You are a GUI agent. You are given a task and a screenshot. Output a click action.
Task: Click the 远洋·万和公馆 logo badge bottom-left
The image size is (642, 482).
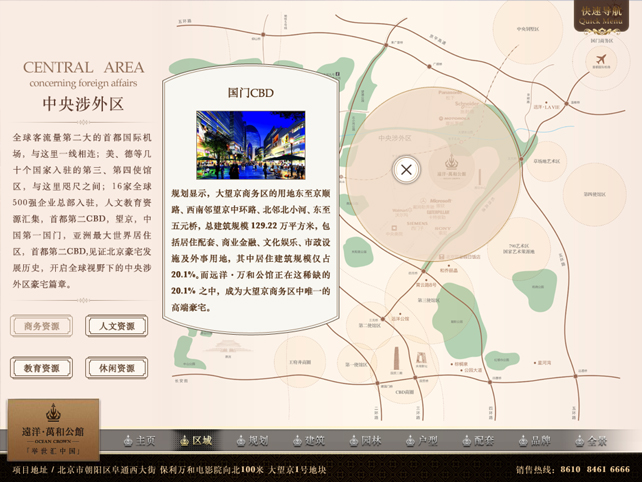(x=50, y=428)
